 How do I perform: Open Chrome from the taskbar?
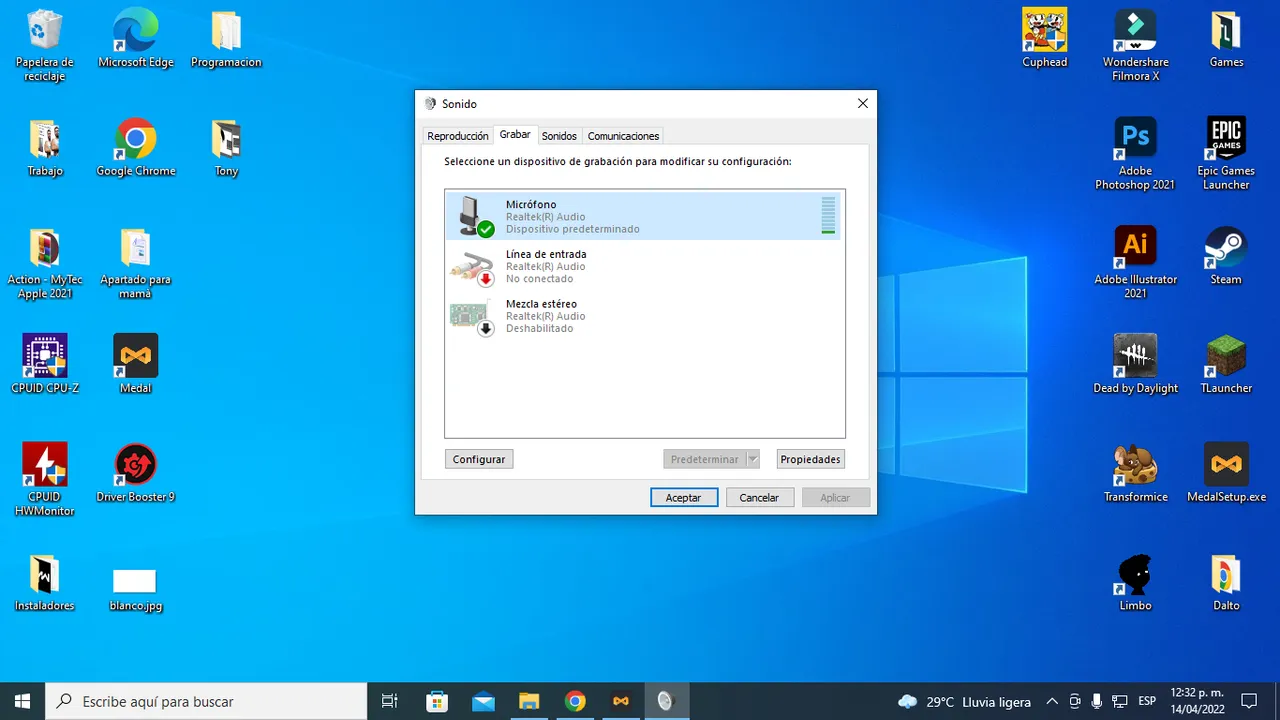click(575, 701)
